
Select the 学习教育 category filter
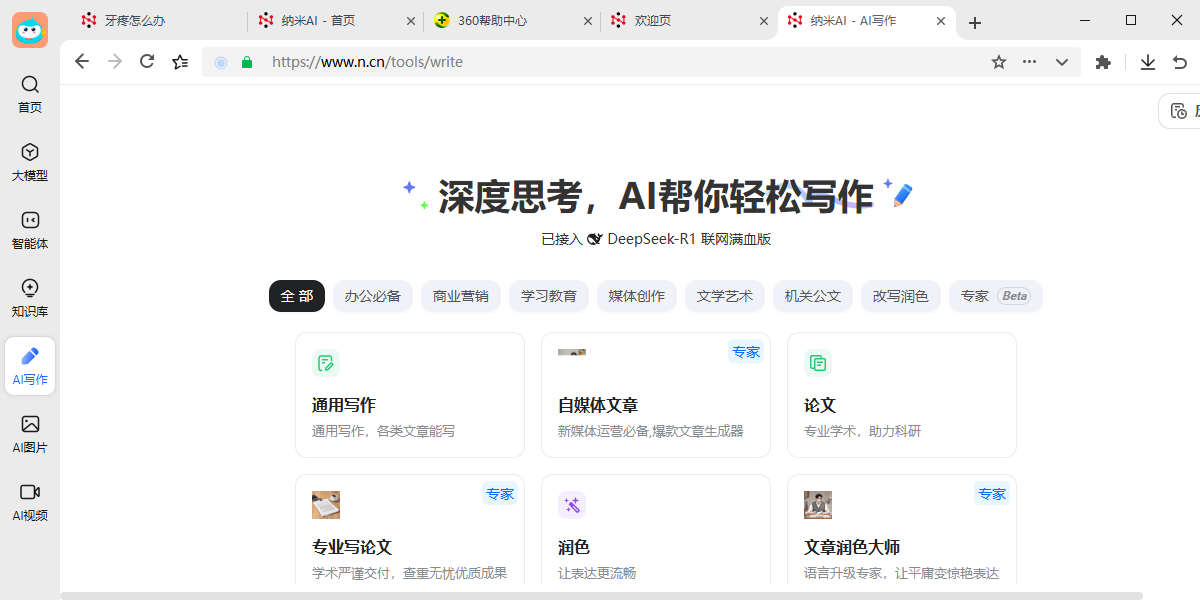(x=549, y=296)
